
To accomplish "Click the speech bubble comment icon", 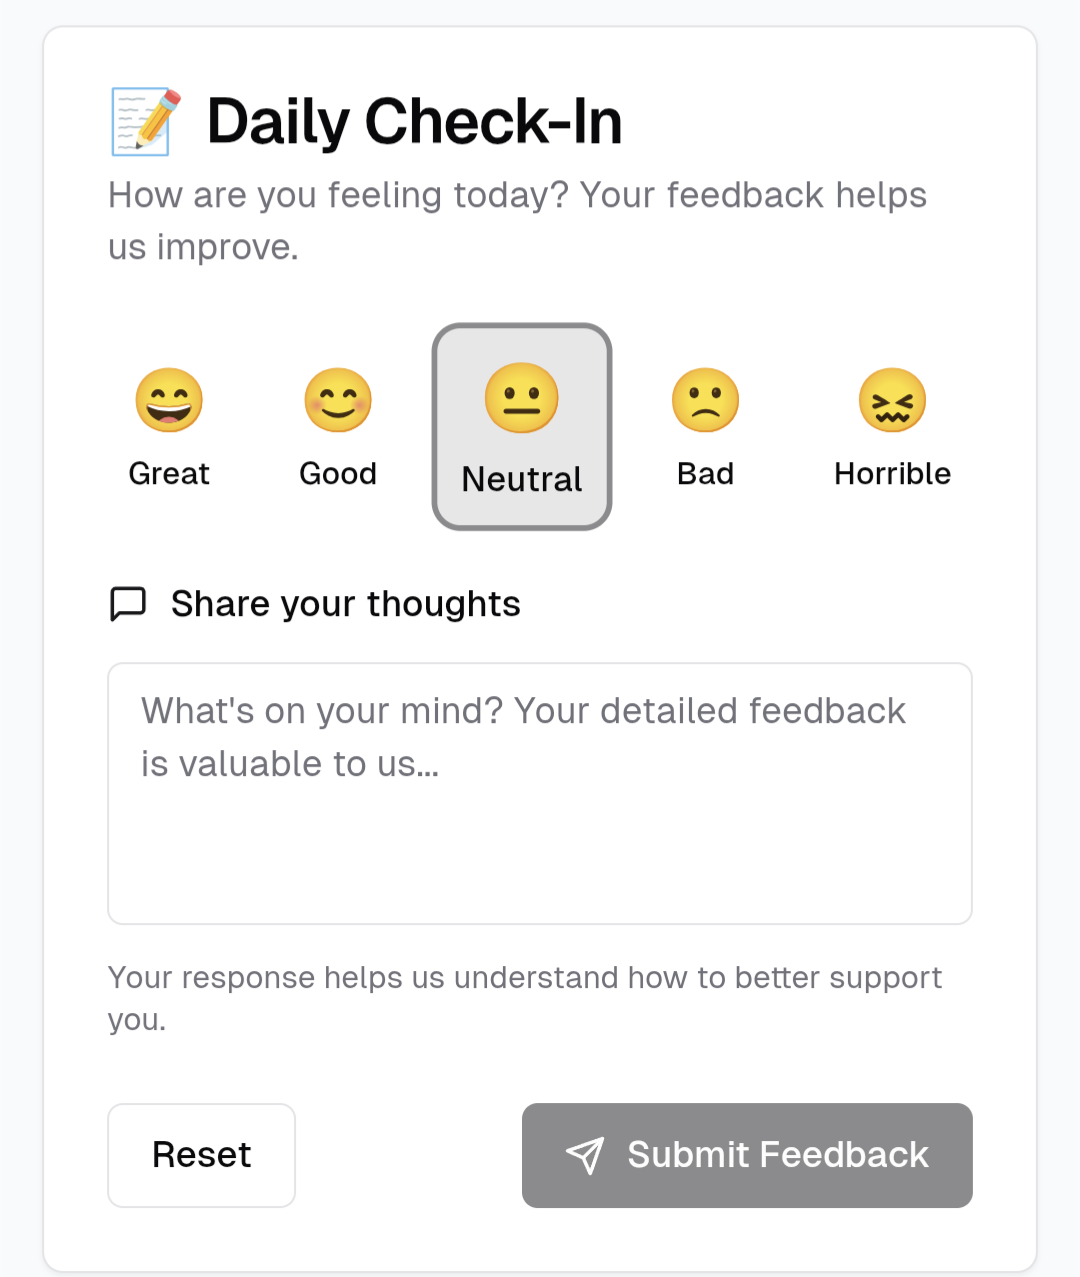I will [x=128, y=604].
